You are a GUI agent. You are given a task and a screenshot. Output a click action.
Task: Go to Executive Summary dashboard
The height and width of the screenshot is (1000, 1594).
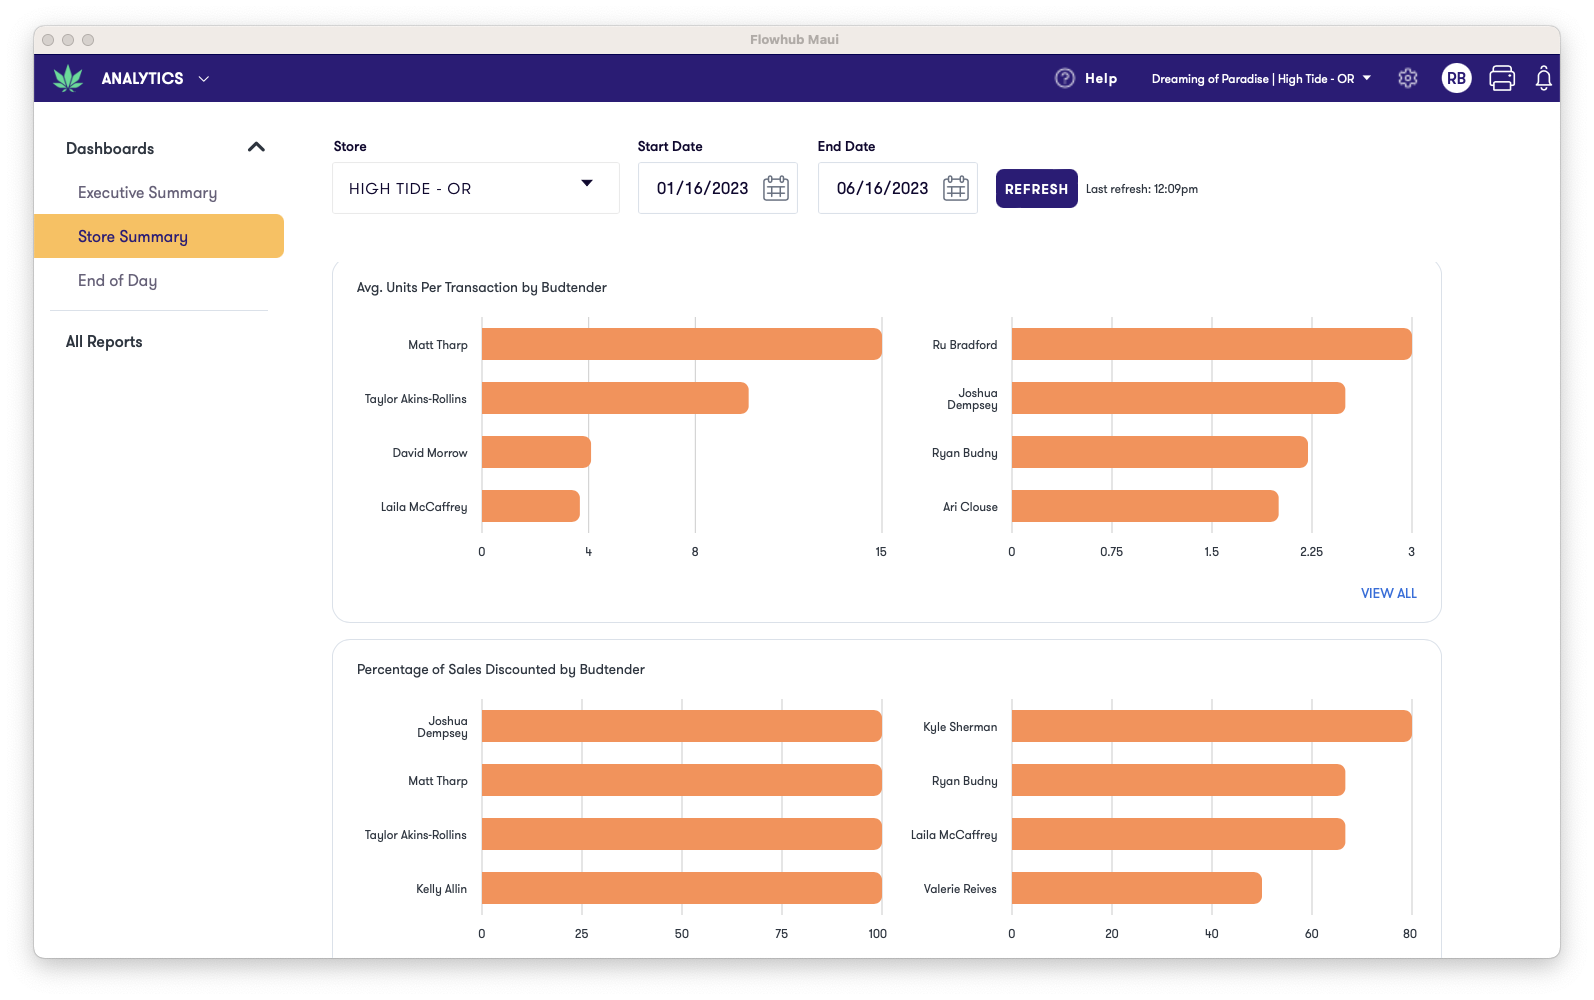[x=147, y=192]
